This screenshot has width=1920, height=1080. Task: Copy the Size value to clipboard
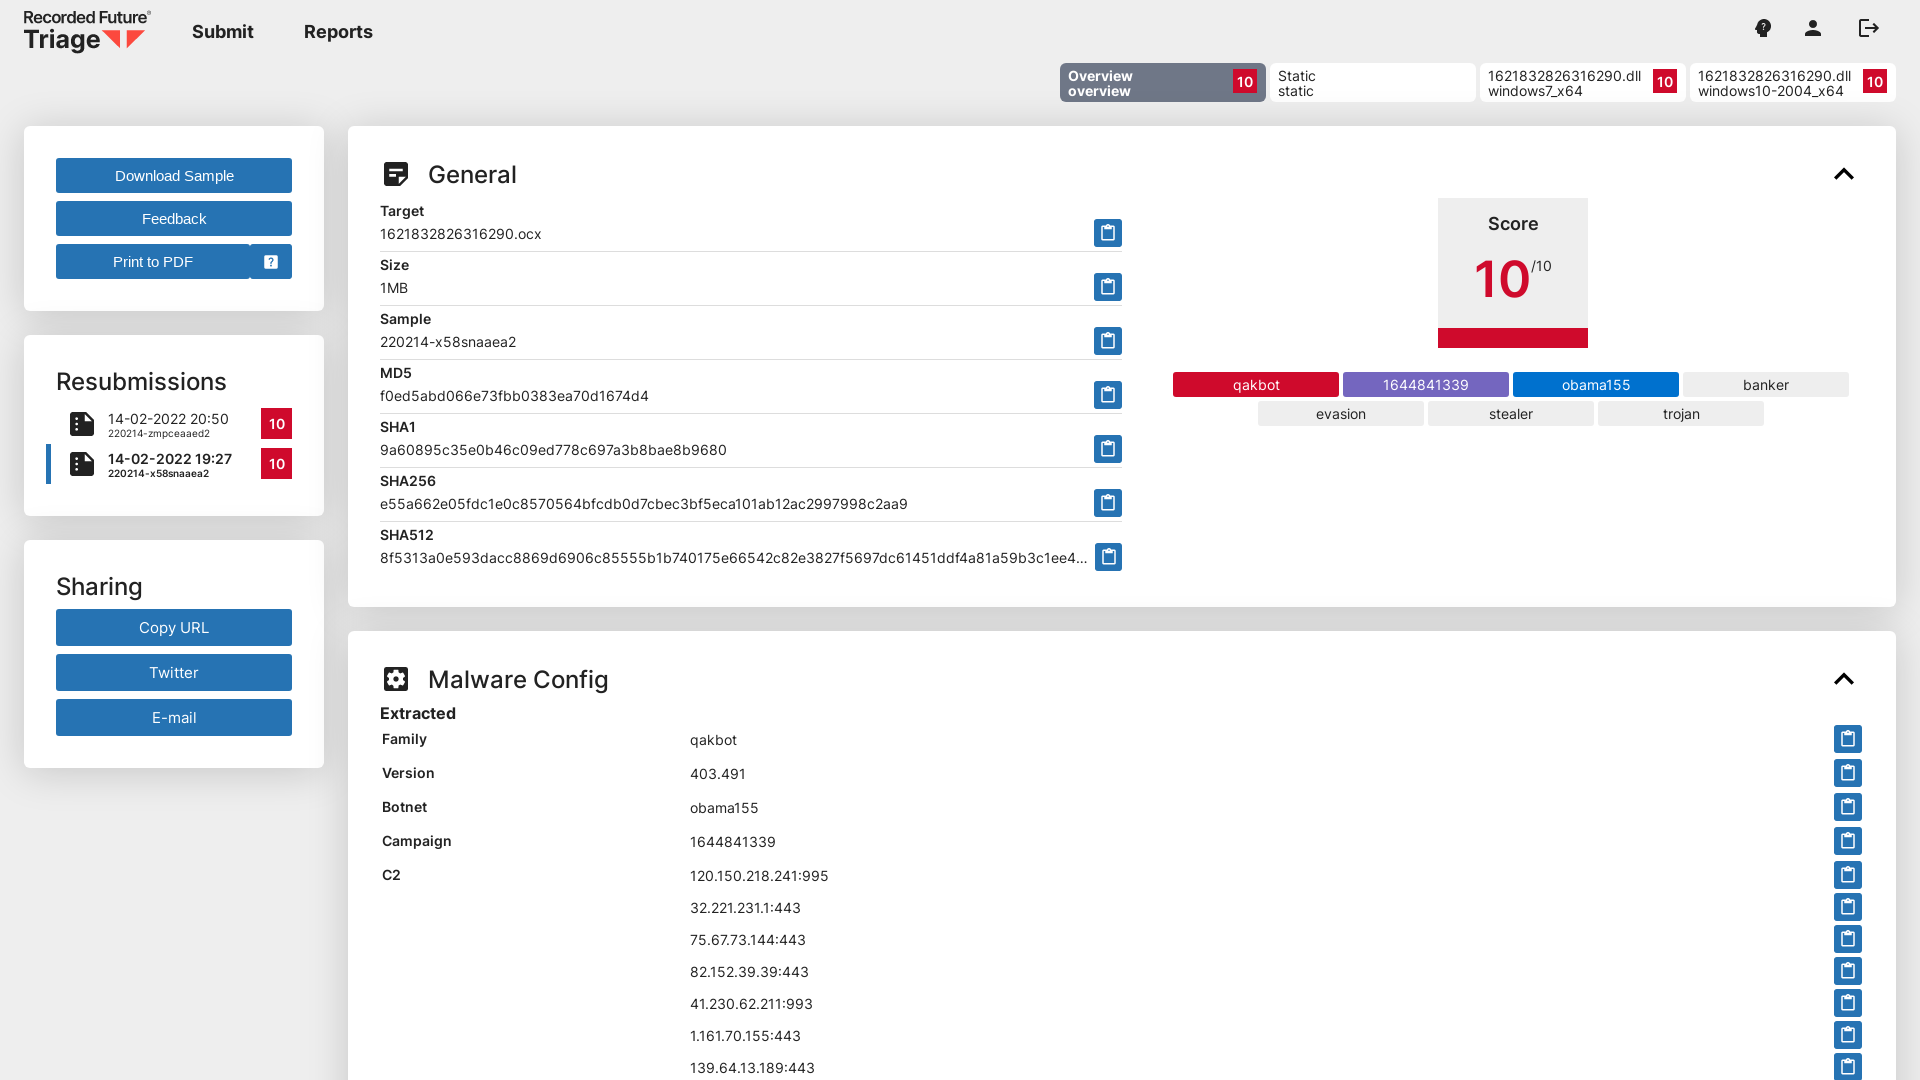pos(1107,287)
